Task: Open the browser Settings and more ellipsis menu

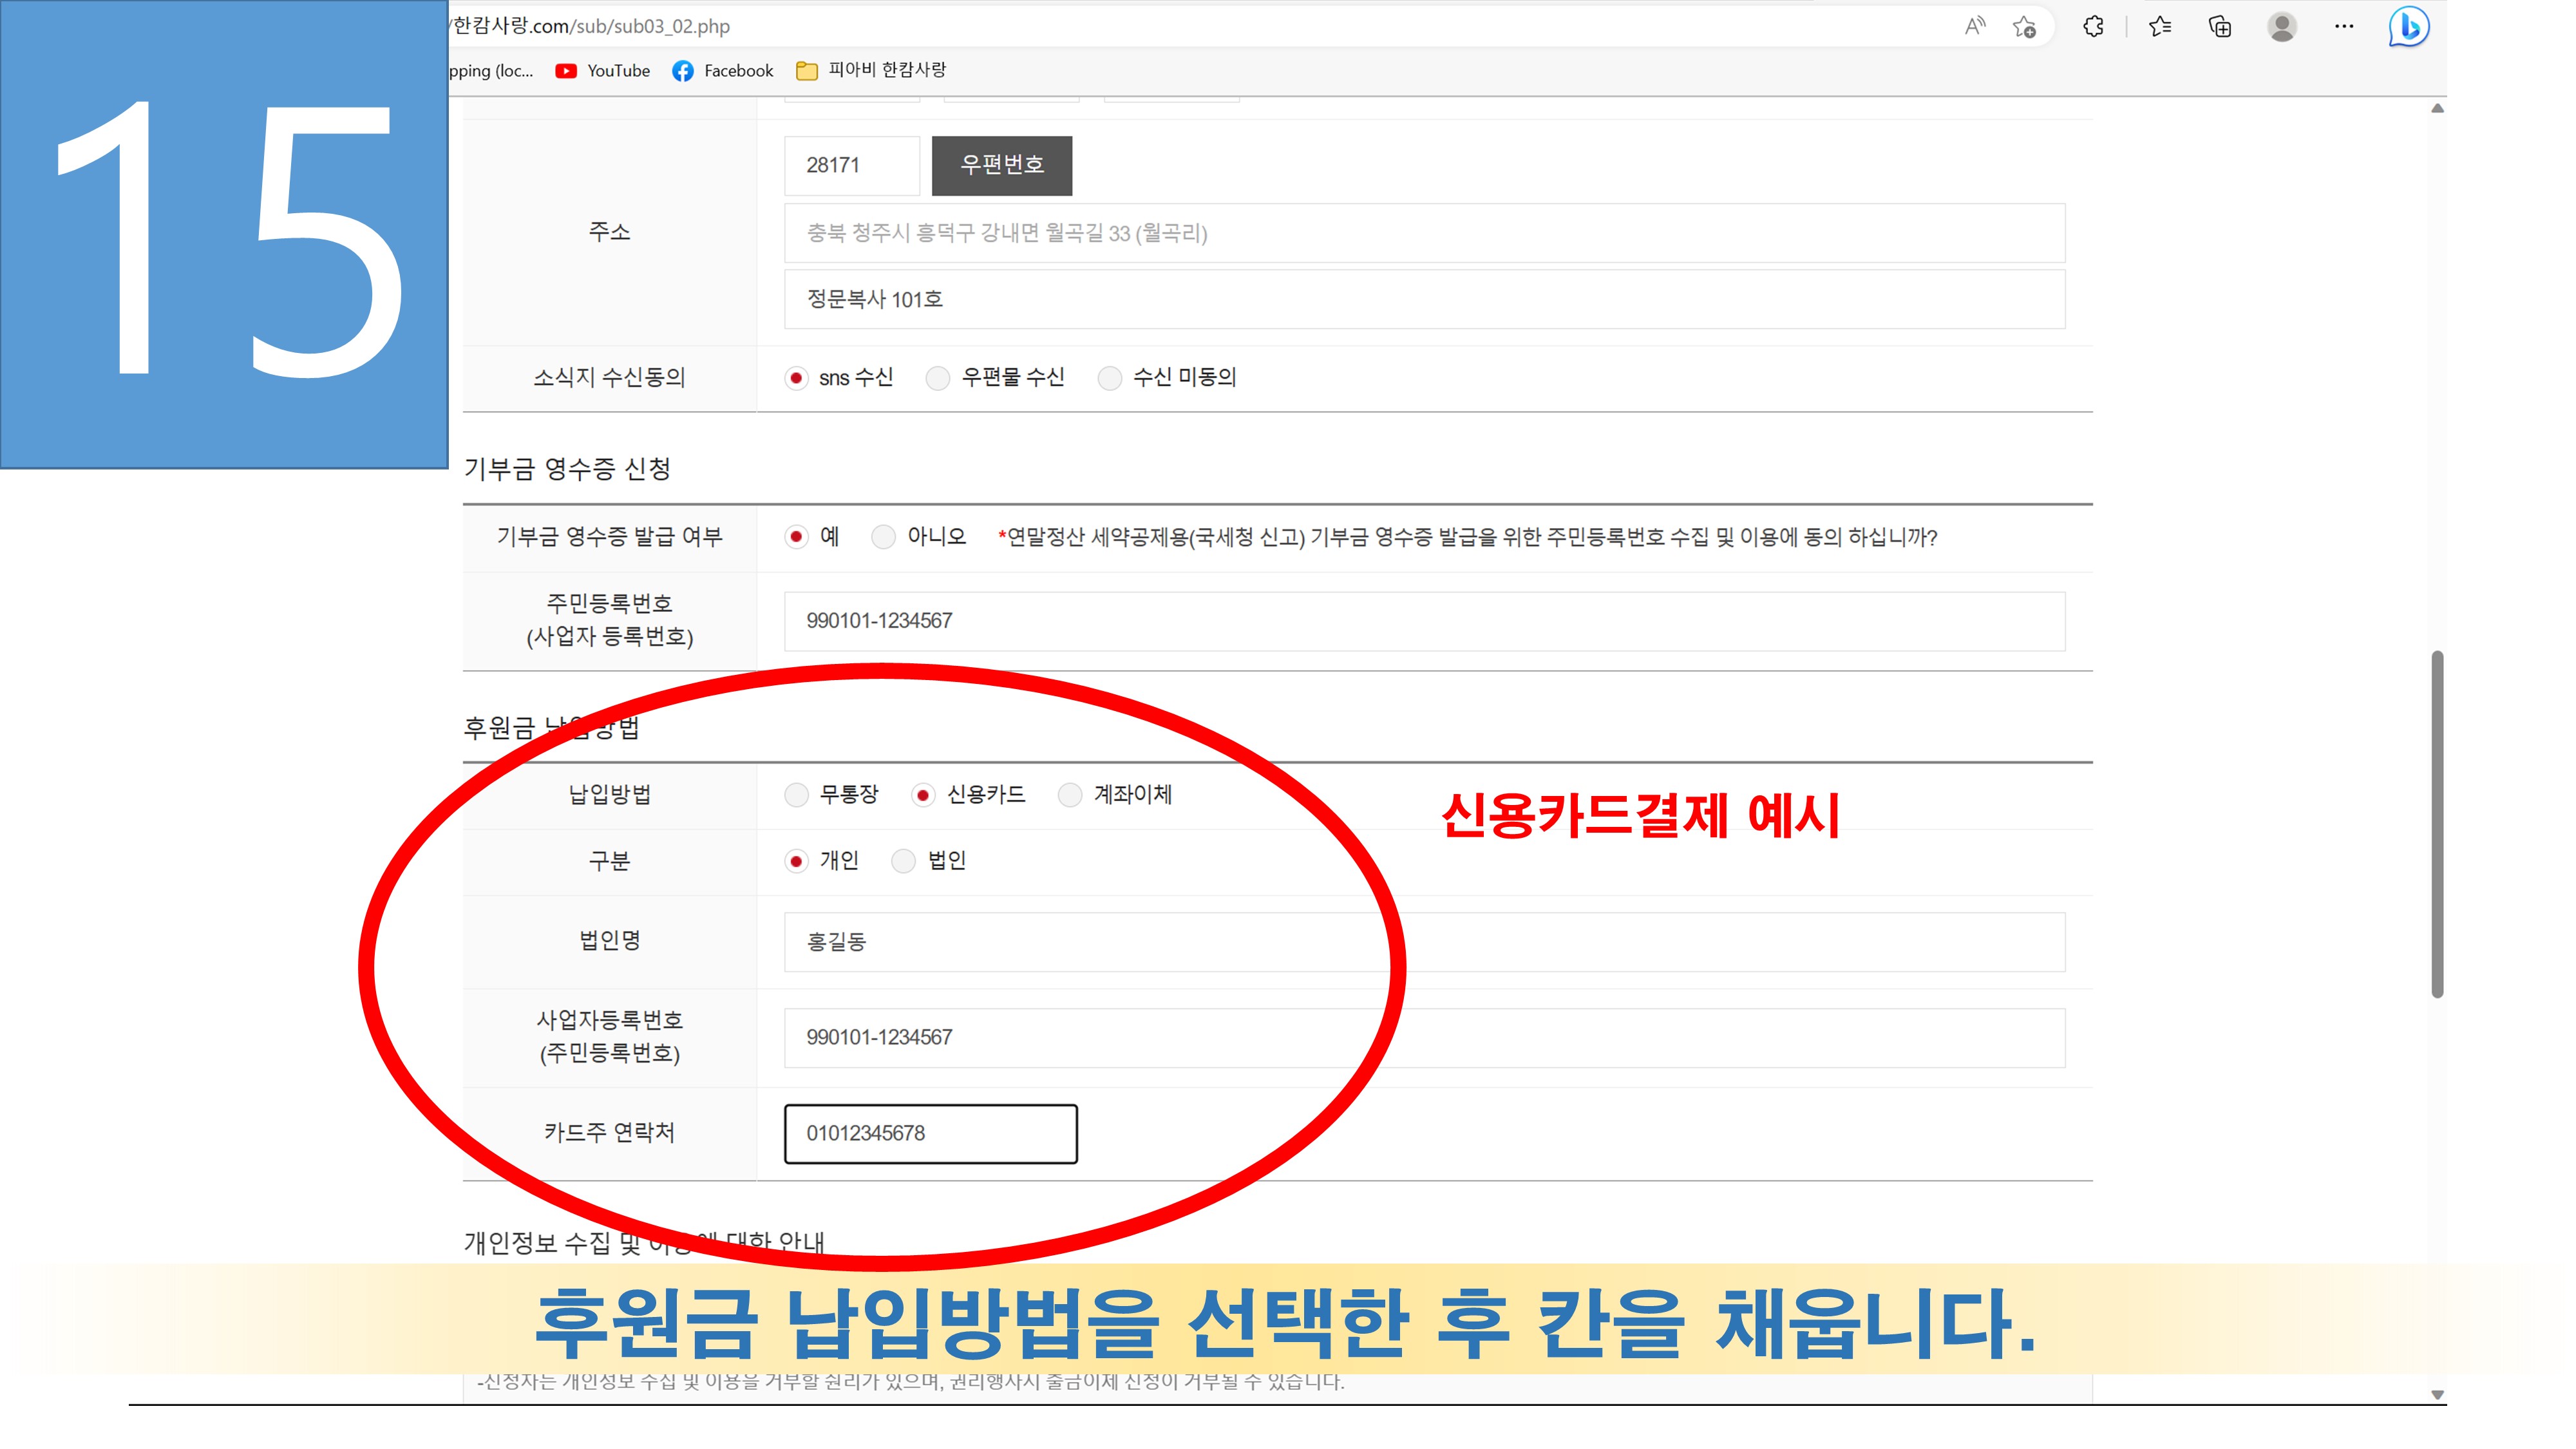Action: [2343, 27]
